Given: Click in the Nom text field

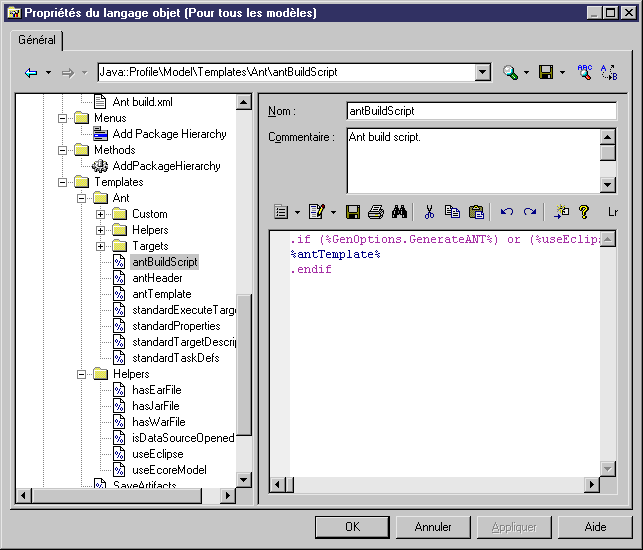Looking at the screenshot, I should click(x=480, y=111).
